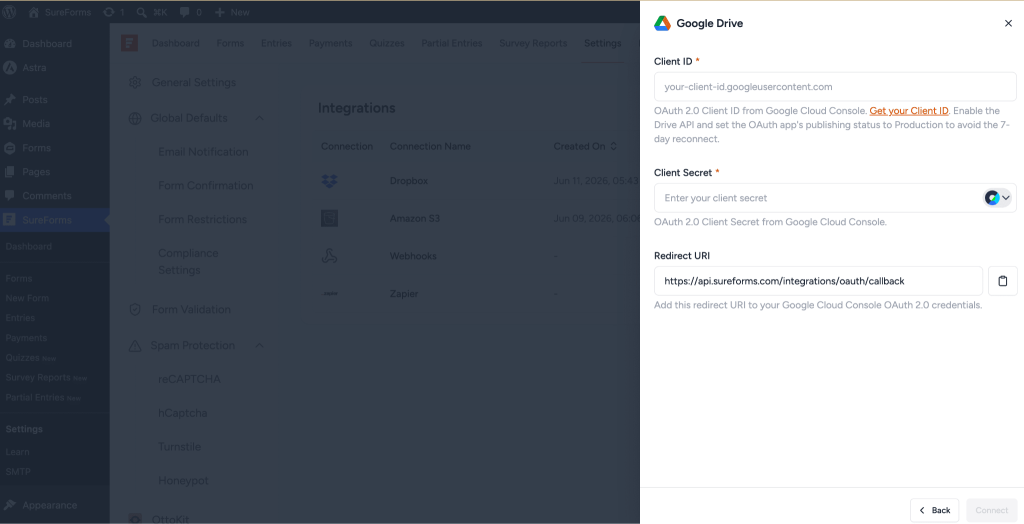Open Compliance Settings
Viewport: 1024px width, 524px height.
(x=188, y=261)
